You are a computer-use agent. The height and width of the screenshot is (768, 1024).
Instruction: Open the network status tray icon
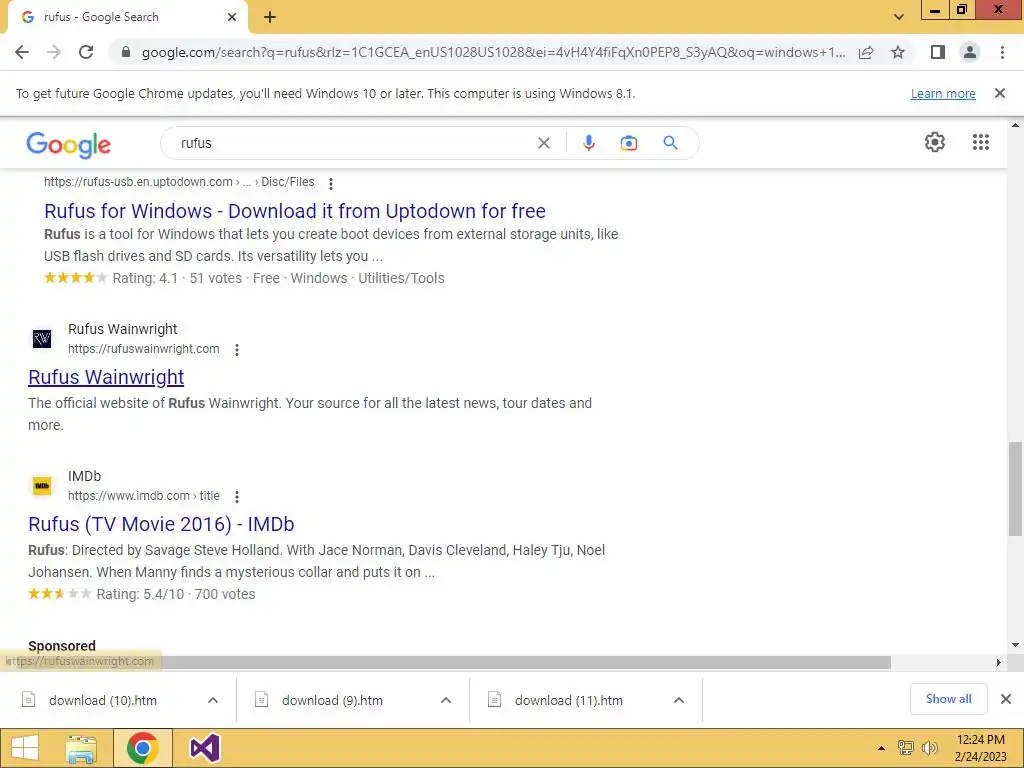click(905, 748)
